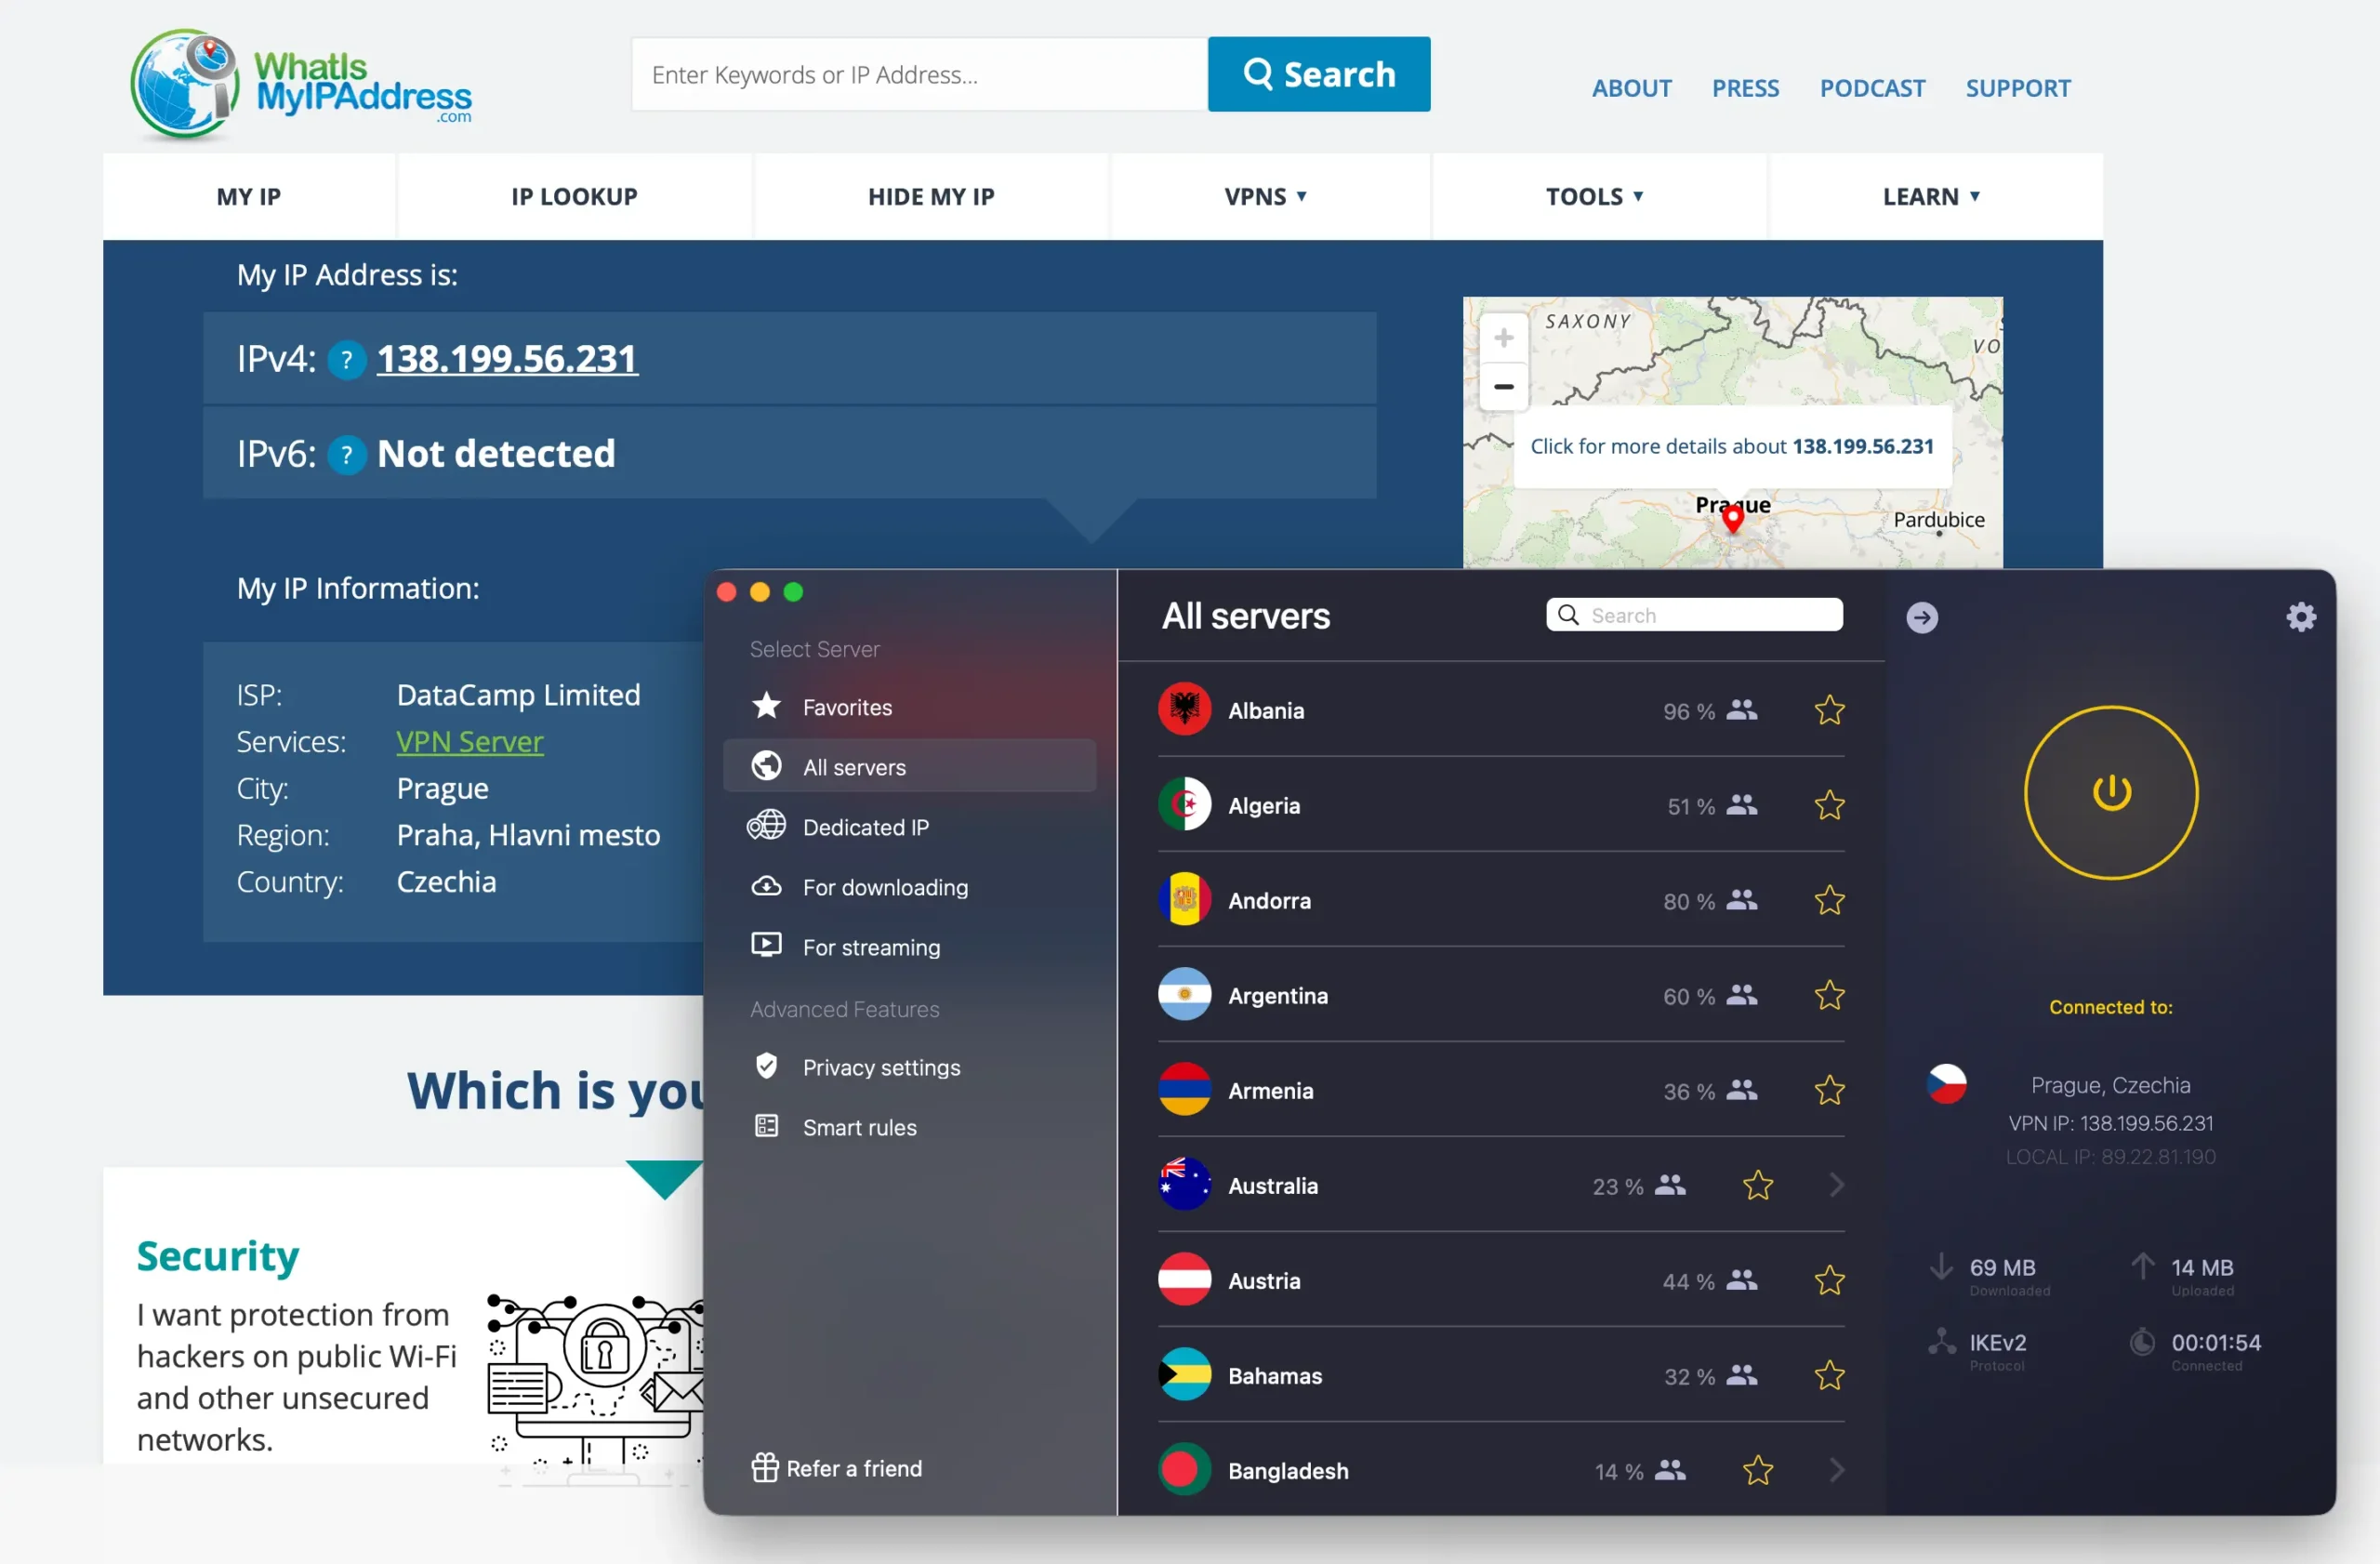Expand the Bangladesh server list

tap(1837, 1470)
